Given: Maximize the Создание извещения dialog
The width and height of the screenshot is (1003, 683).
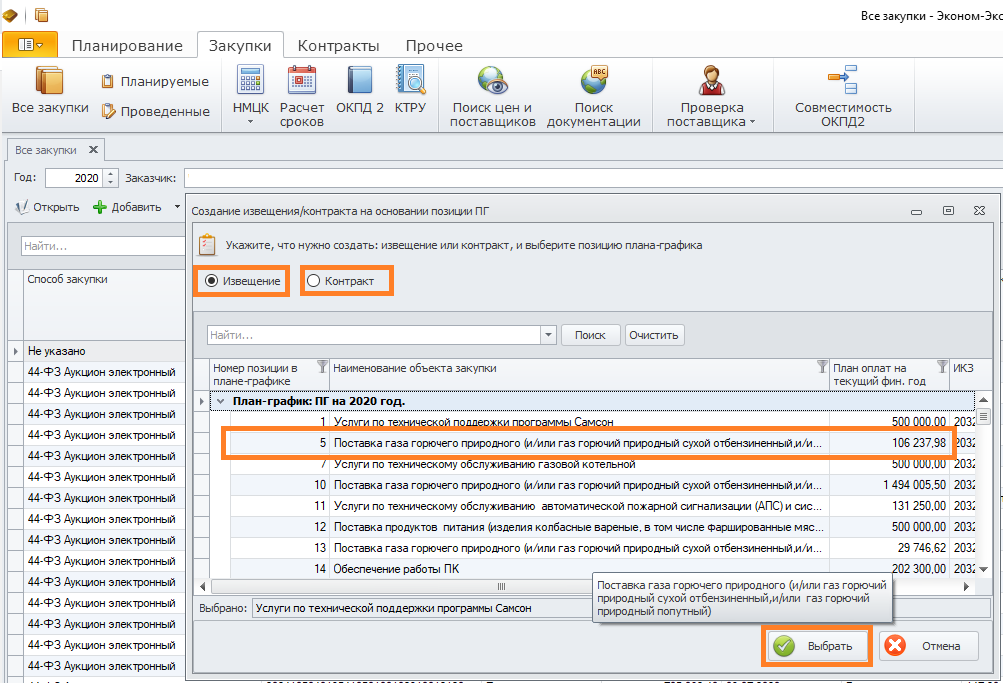Looking at the screenshot, I should click(948, 210).
